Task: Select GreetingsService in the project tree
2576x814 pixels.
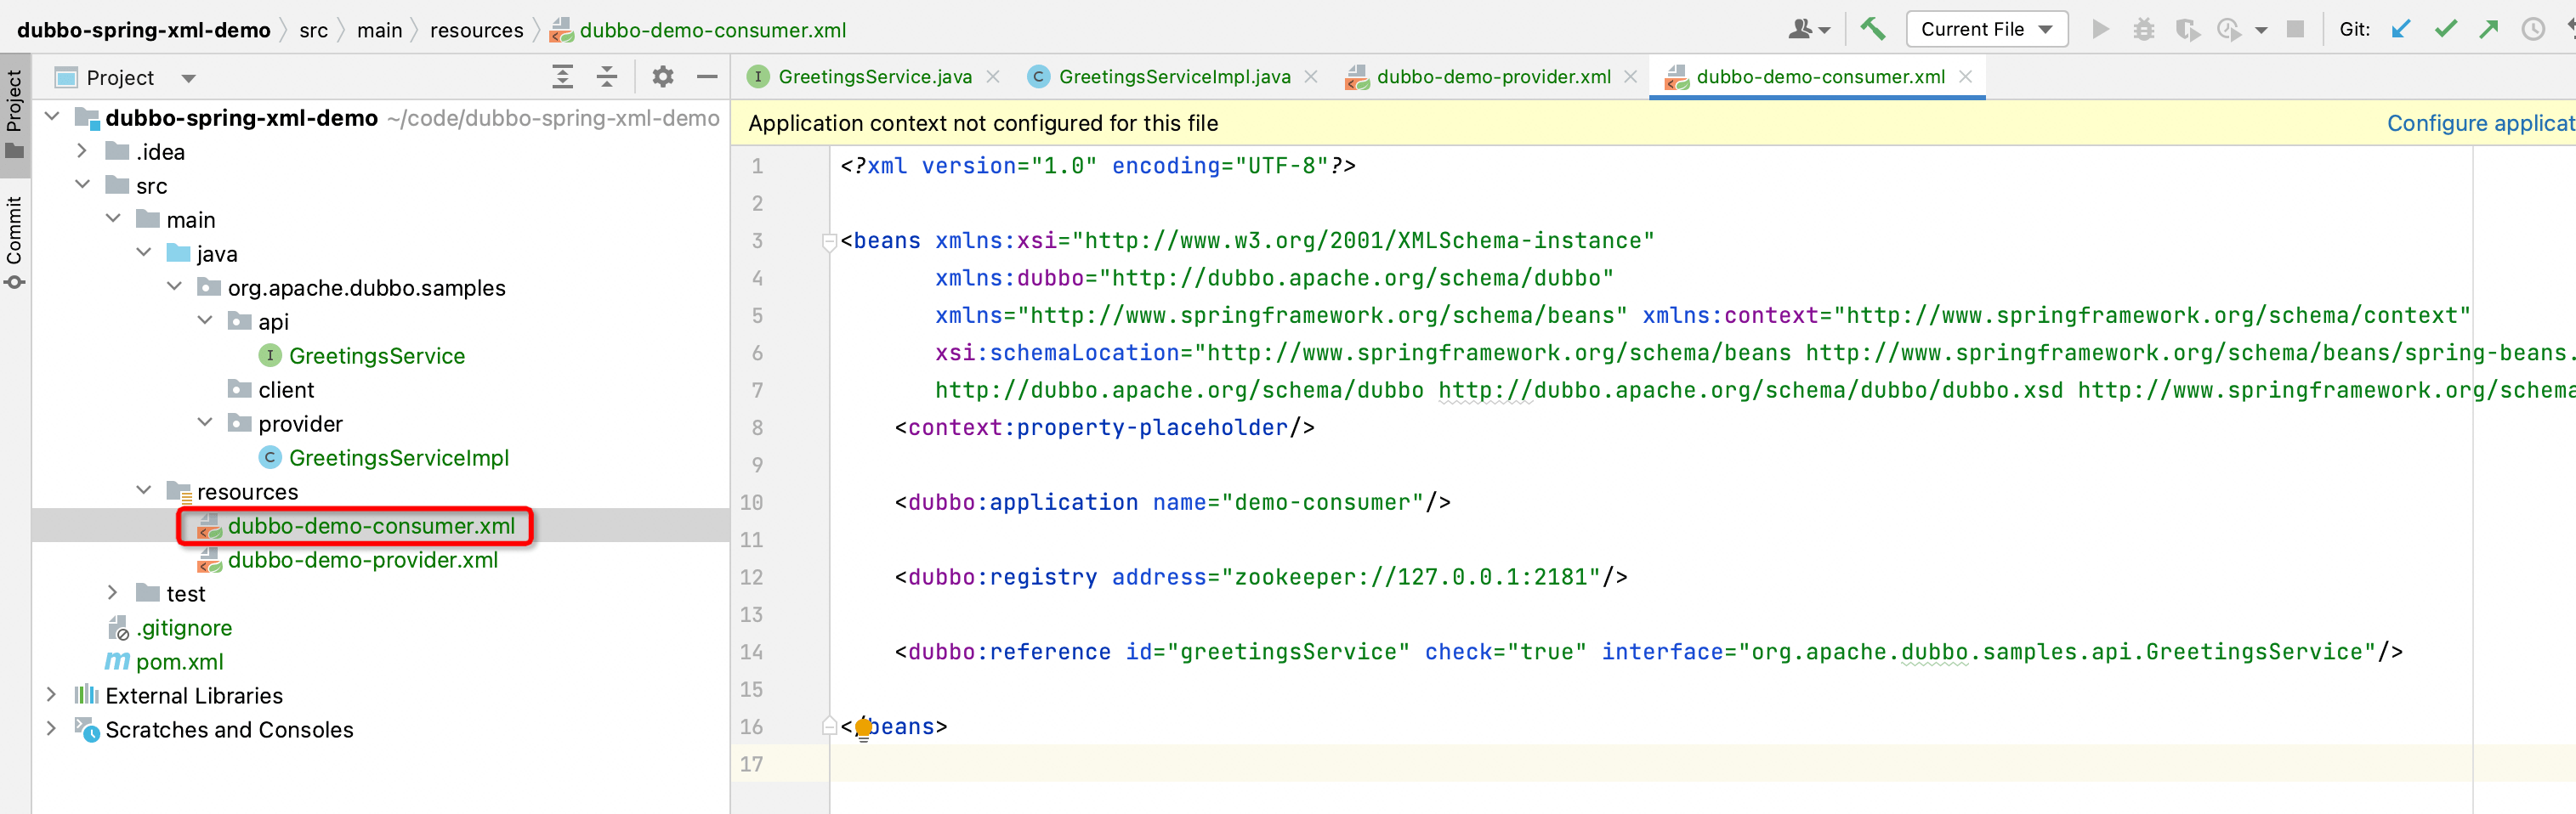Action: pos(377,356)
